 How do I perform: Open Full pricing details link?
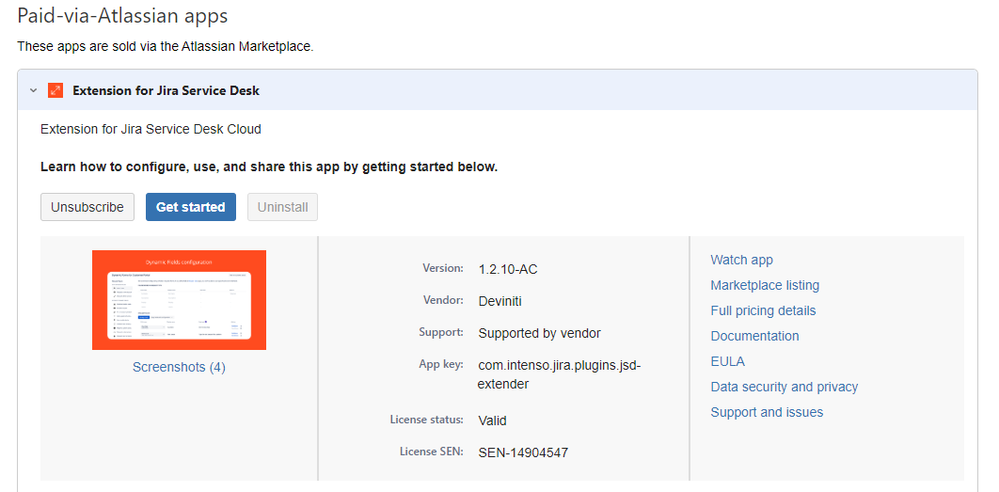pos(763,311)
